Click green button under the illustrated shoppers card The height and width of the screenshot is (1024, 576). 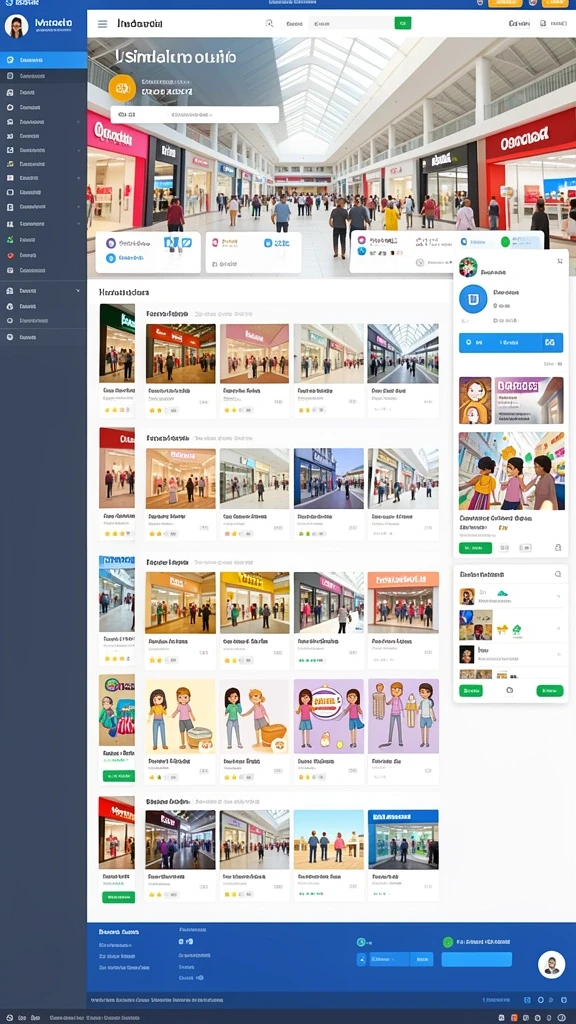[x=475, y=548]
